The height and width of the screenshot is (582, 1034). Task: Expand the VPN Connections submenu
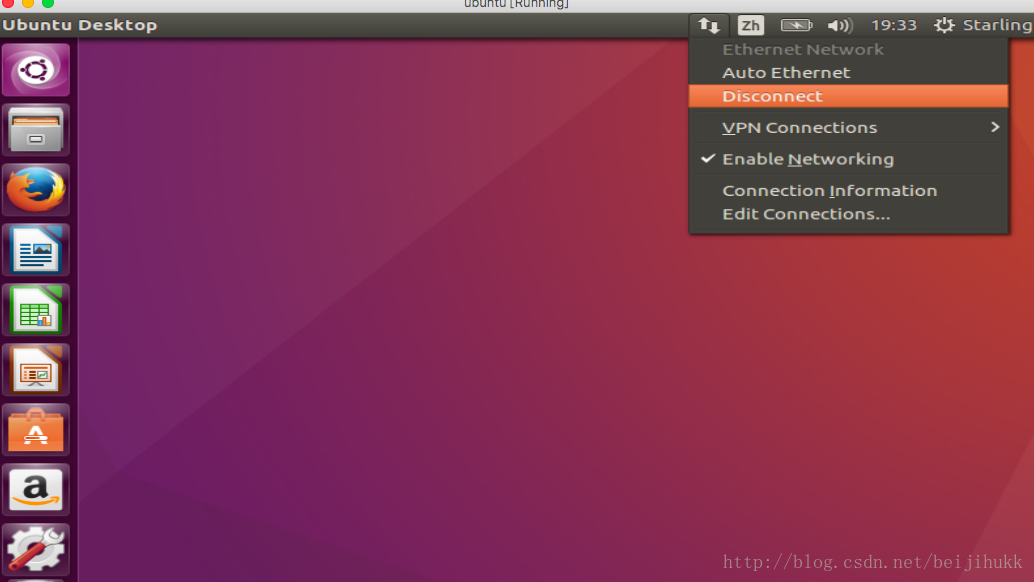849,127
